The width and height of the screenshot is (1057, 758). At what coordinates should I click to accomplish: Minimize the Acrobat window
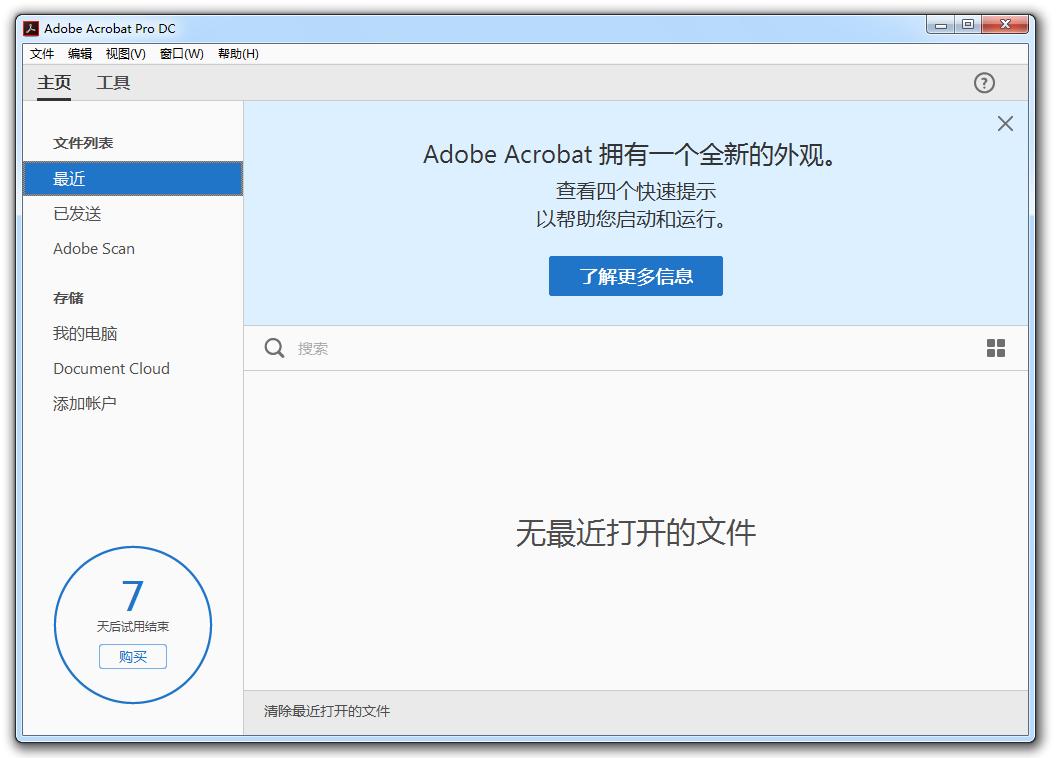(x=940, y=25)
